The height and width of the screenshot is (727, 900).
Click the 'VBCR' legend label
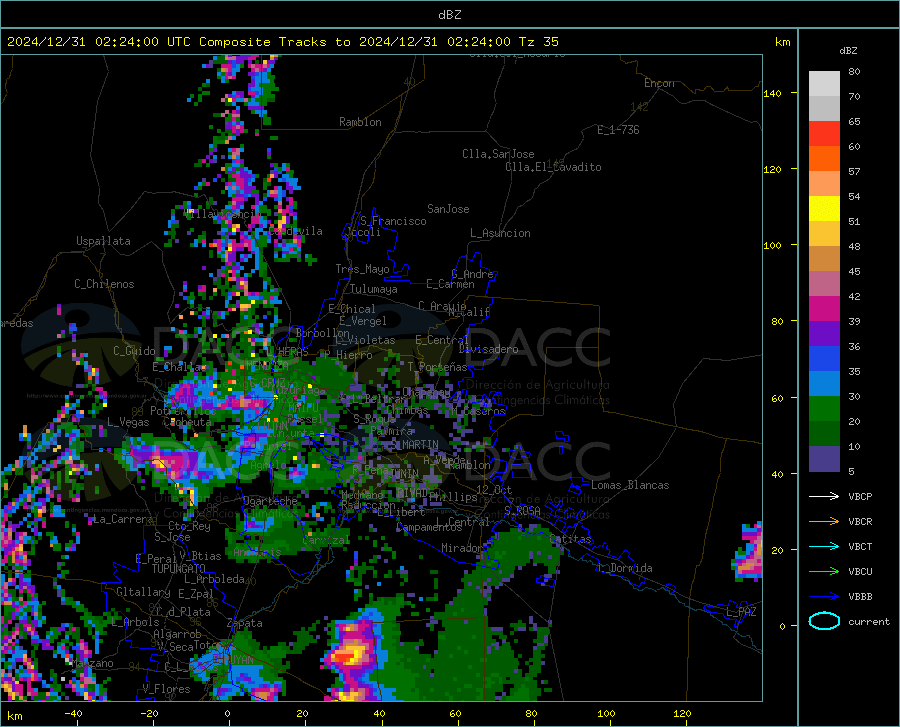tap(860, 522)
